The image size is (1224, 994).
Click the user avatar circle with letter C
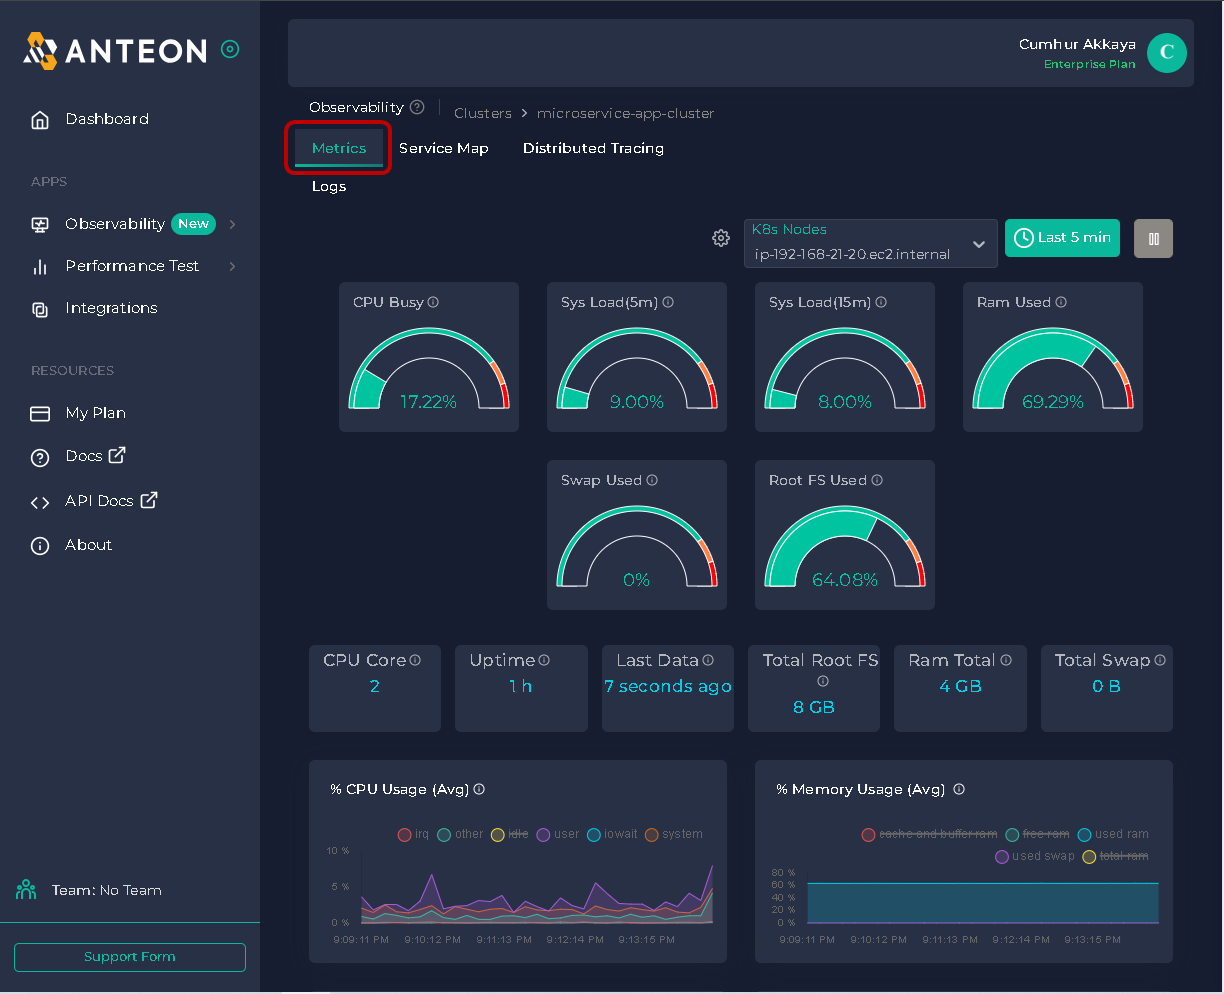click(1166, 53)
